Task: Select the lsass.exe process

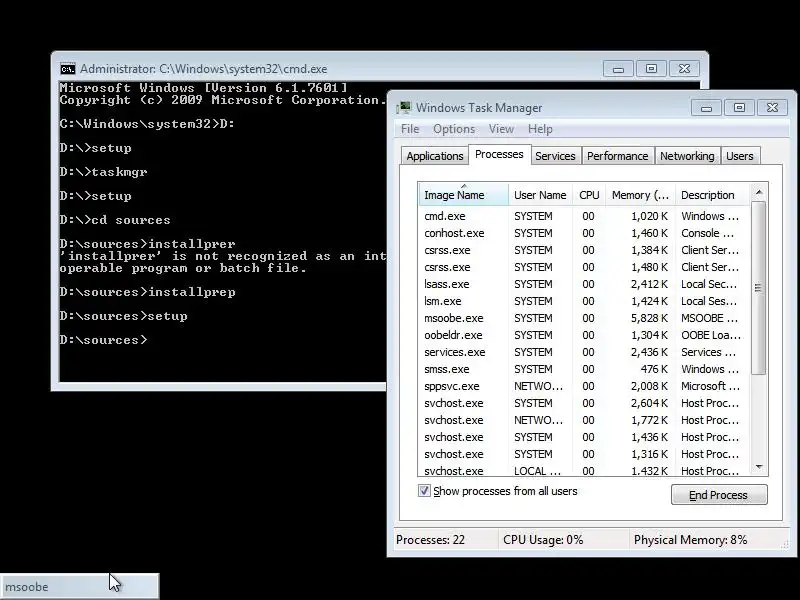Action: pyautogui.click(x=584, y=284)
